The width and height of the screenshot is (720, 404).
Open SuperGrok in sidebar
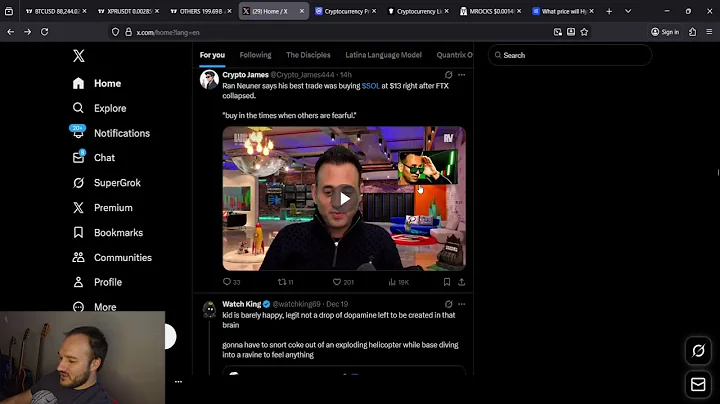pyautogui.click(x=107, y=183)
